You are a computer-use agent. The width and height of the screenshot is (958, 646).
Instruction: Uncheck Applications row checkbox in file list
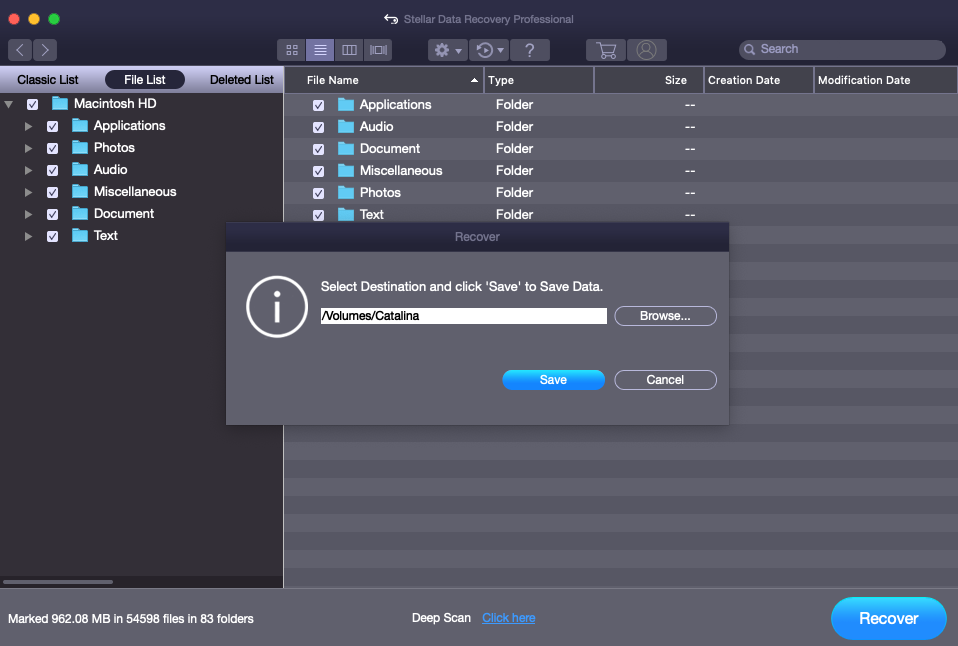click(x=318, y=106)
